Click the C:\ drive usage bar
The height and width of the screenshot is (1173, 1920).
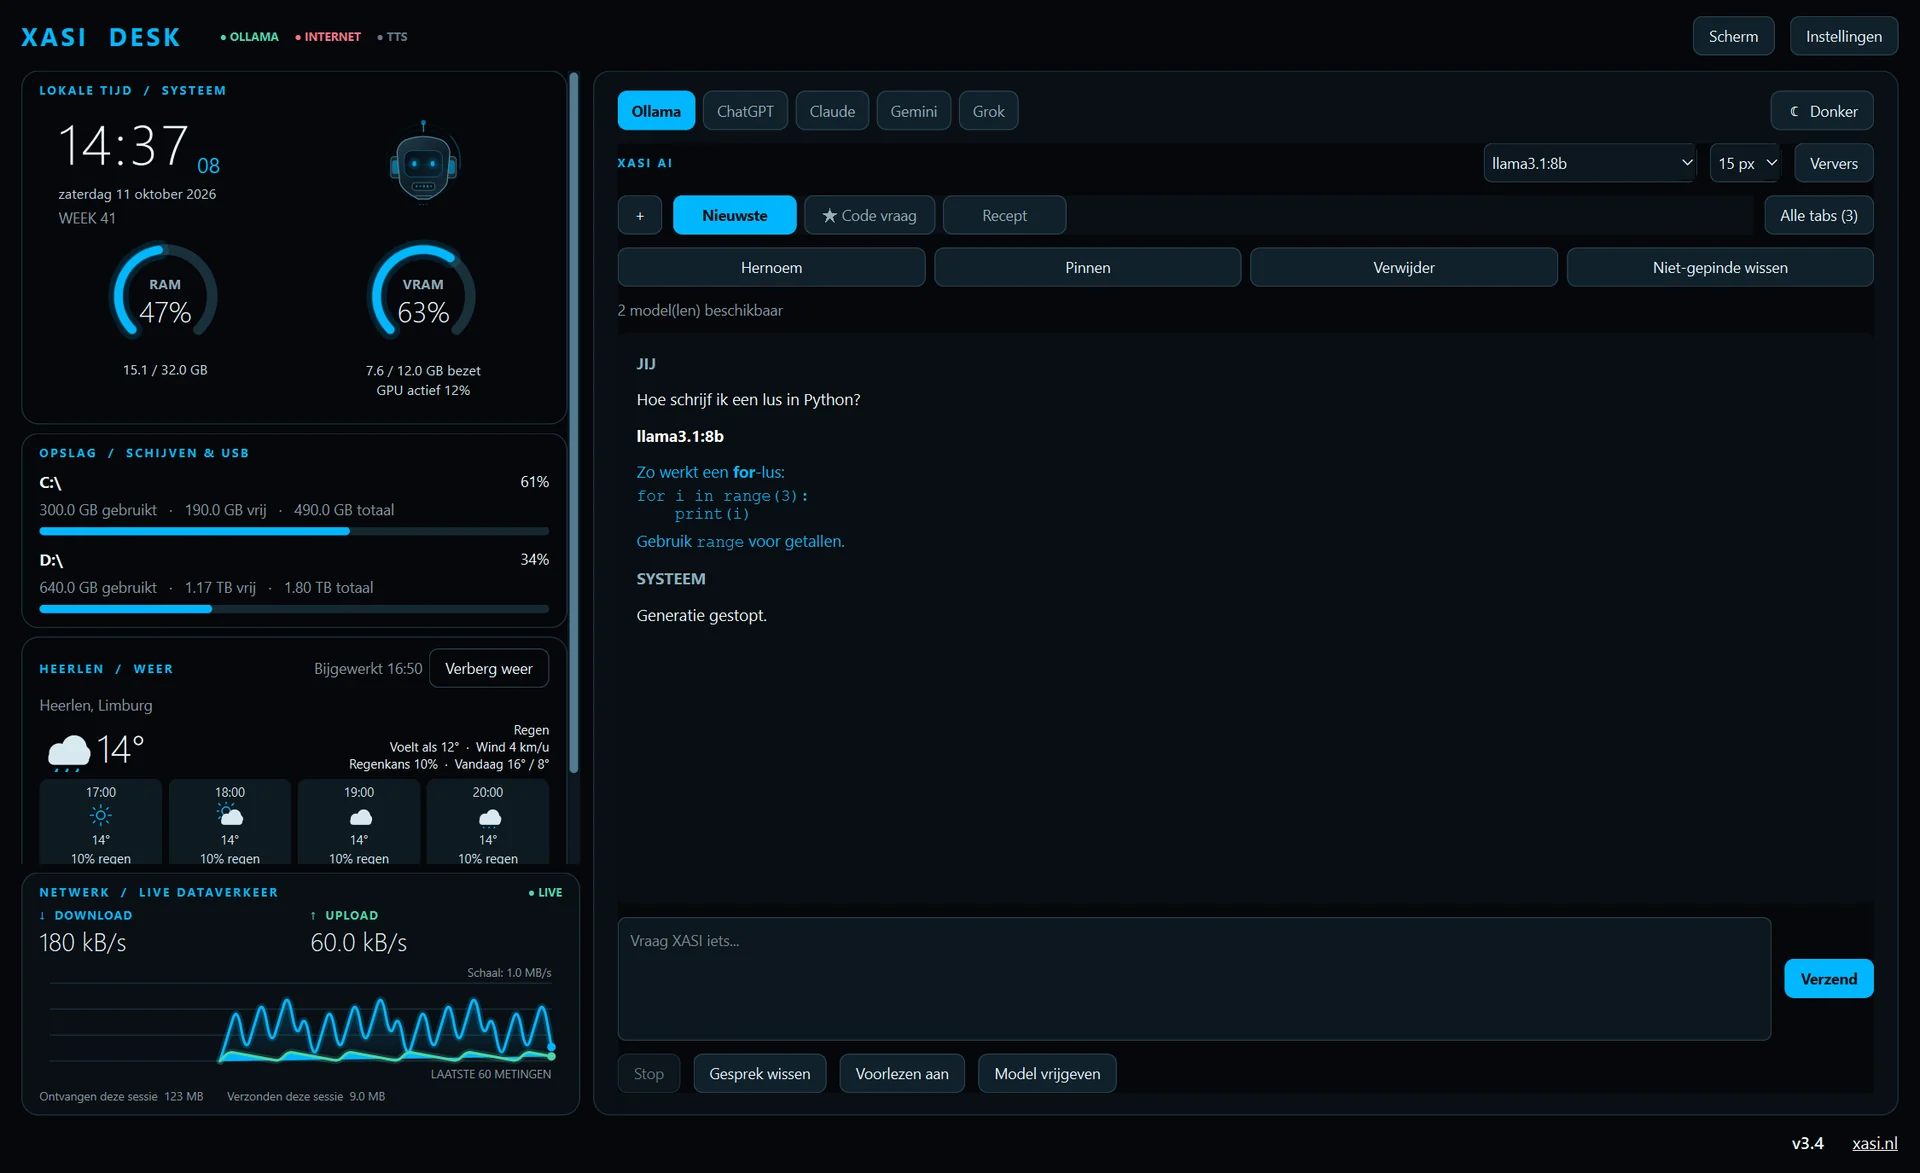pos(294,531)
